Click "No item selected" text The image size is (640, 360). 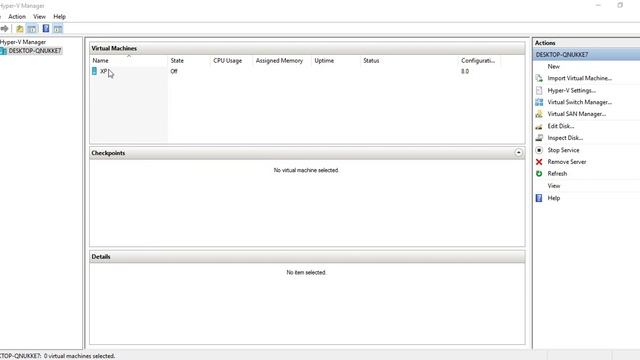306,272
